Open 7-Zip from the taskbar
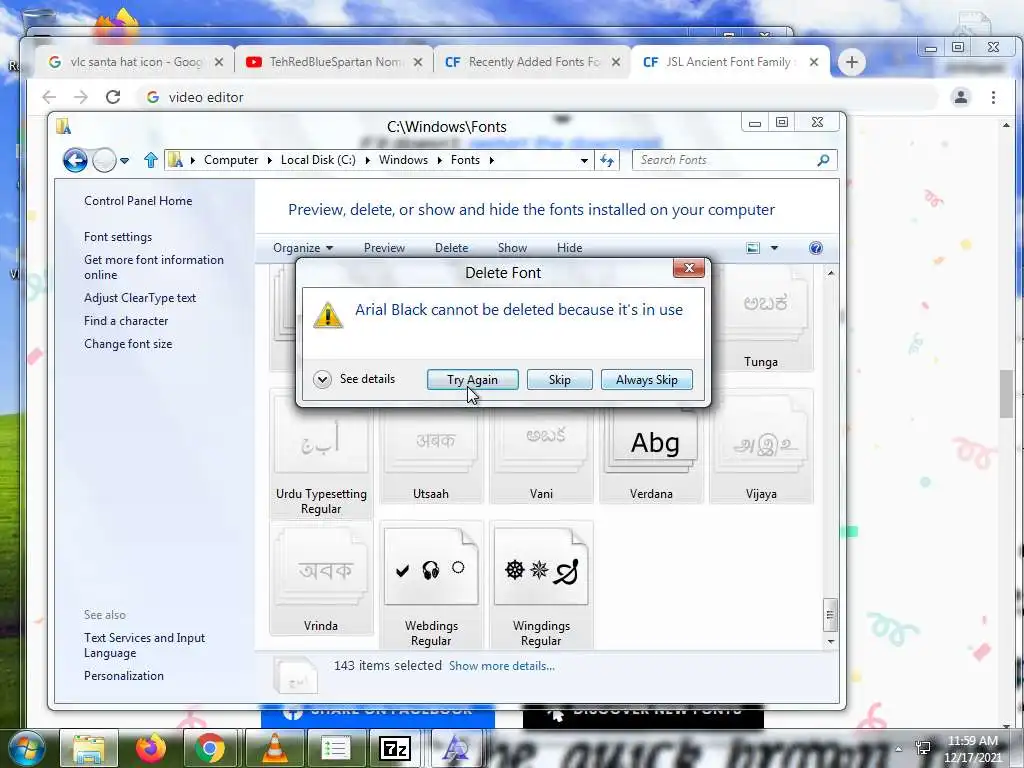The height and width of the screenshot is (768, 1024). [395, 748]
